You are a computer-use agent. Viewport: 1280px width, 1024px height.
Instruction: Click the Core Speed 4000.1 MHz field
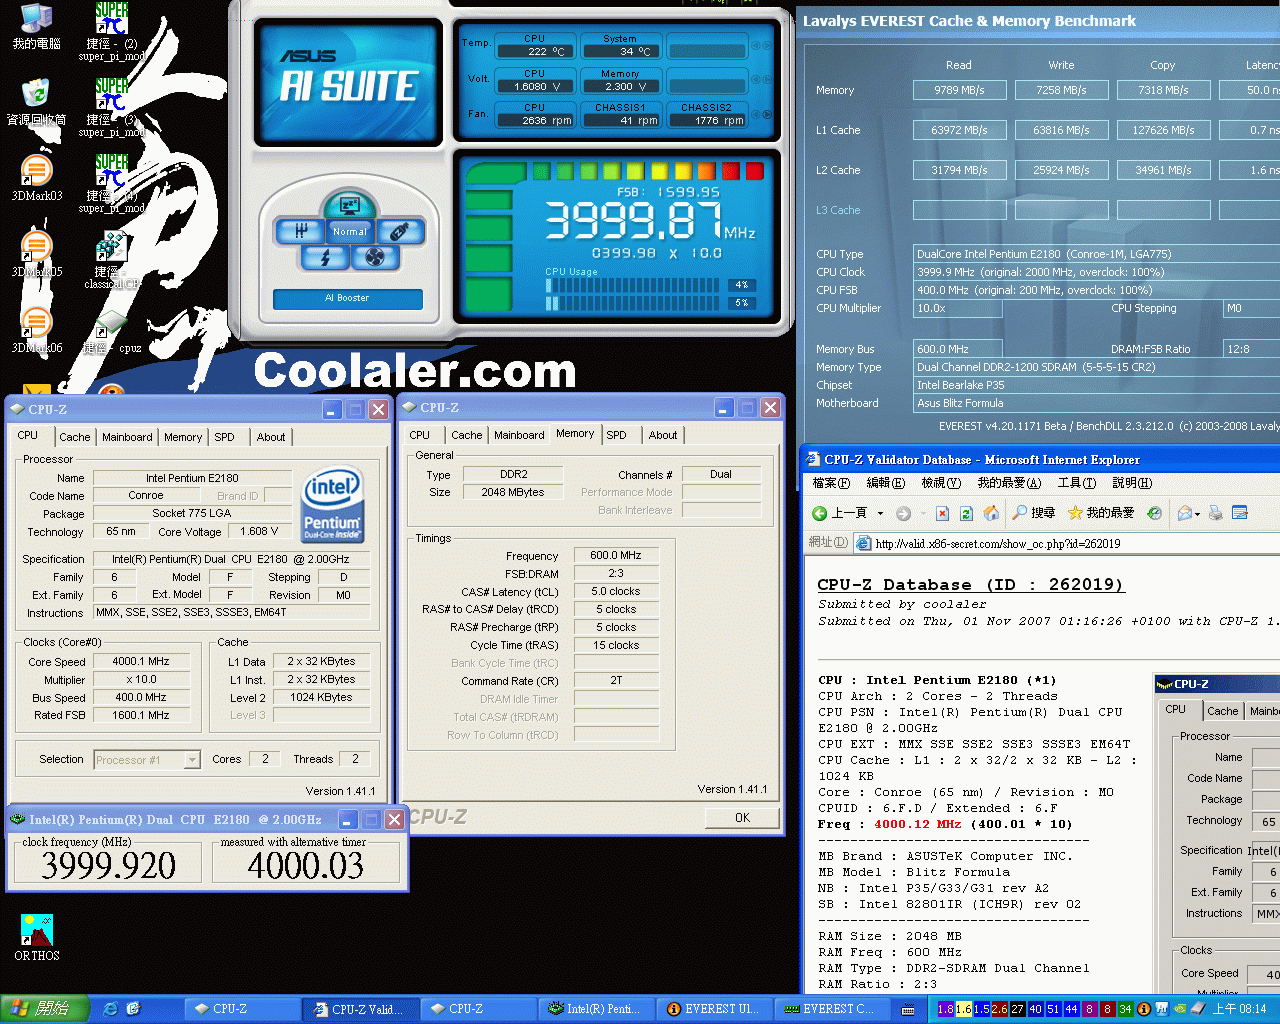pyautogui.click(x=141, y=662)
